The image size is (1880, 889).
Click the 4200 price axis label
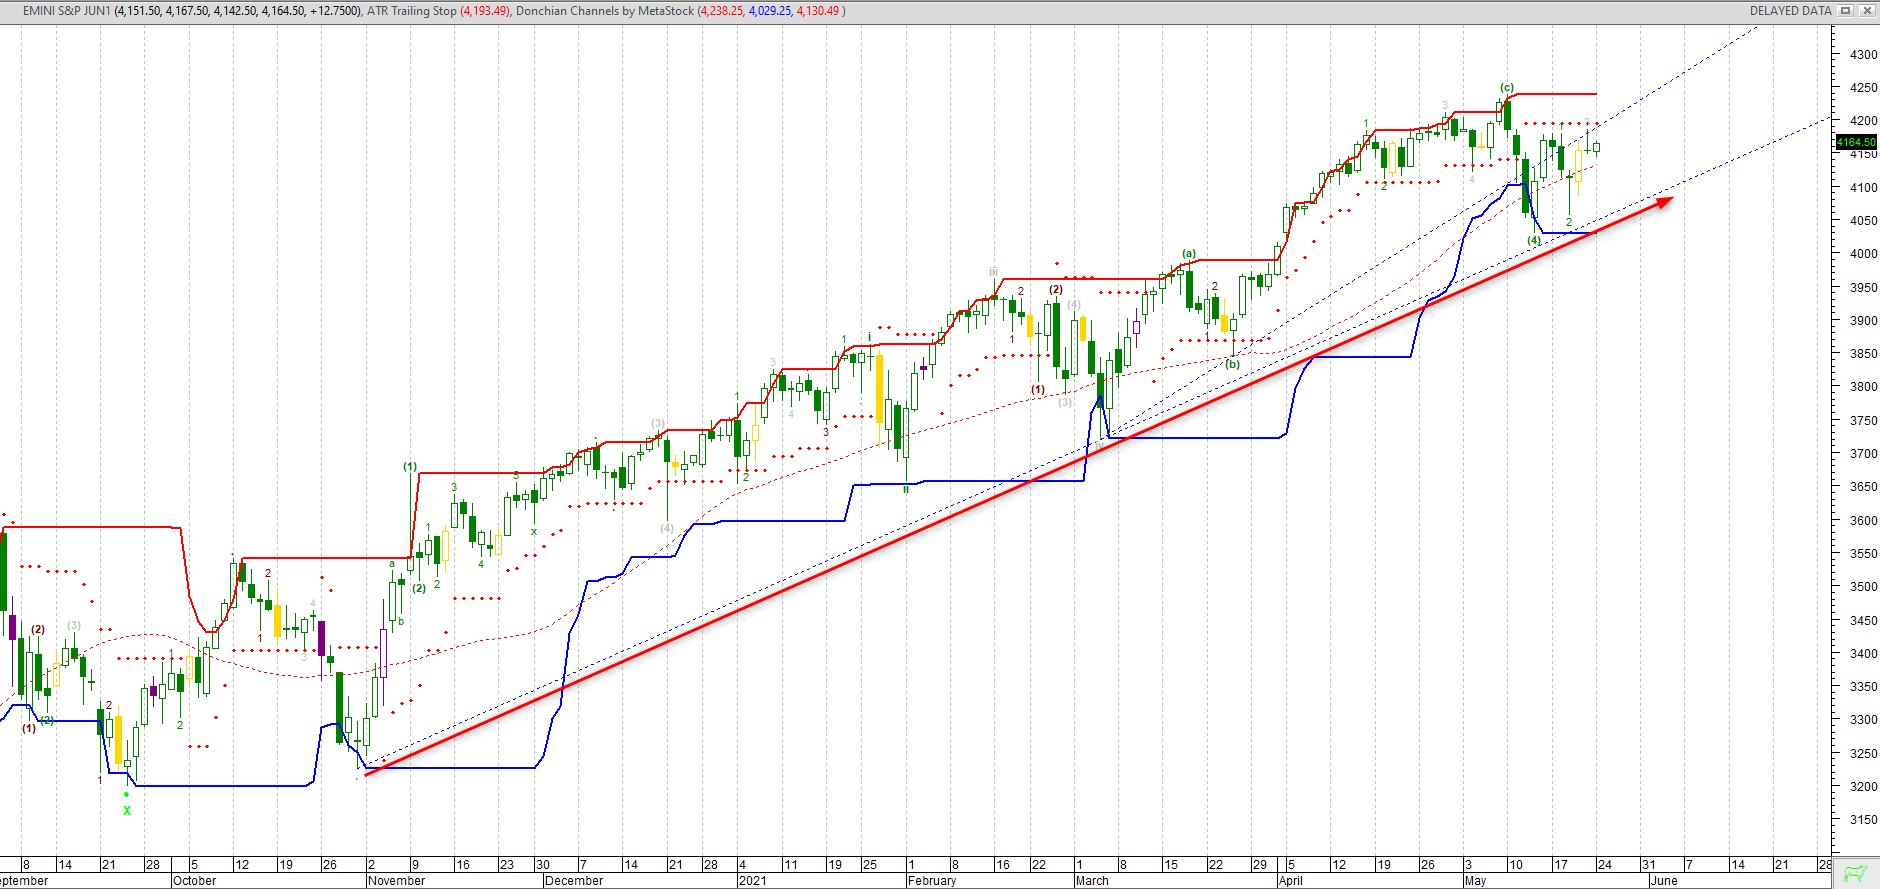pyautogui.click(x=1863, y=121)
